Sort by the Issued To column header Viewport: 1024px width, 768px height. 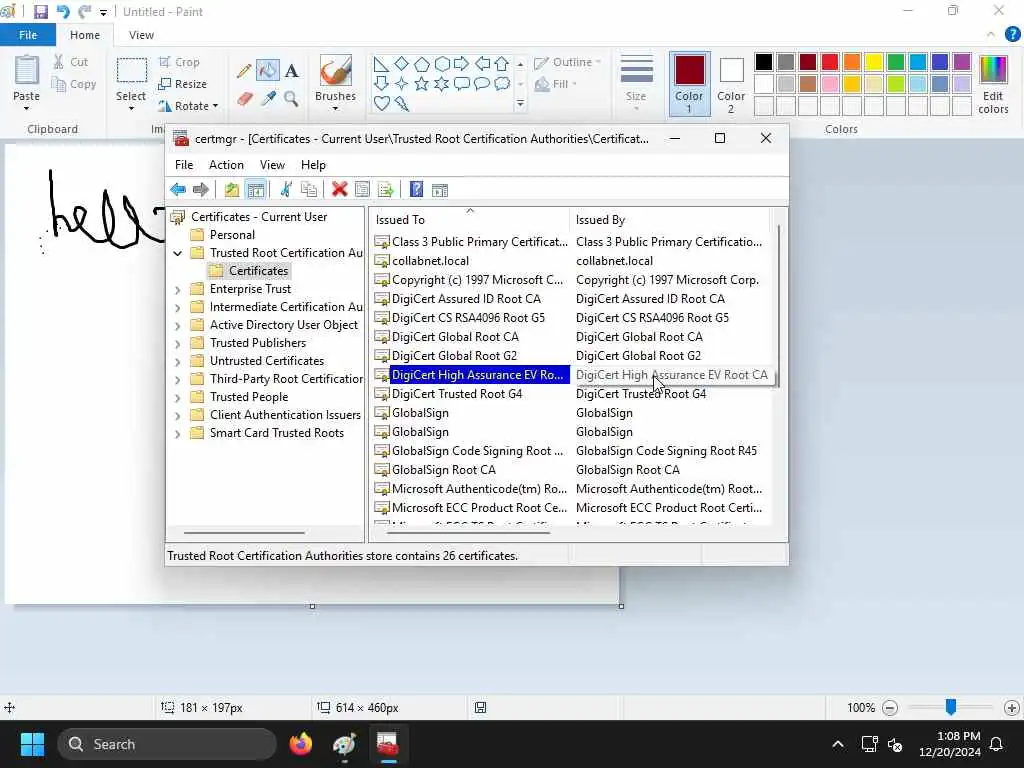470,220
